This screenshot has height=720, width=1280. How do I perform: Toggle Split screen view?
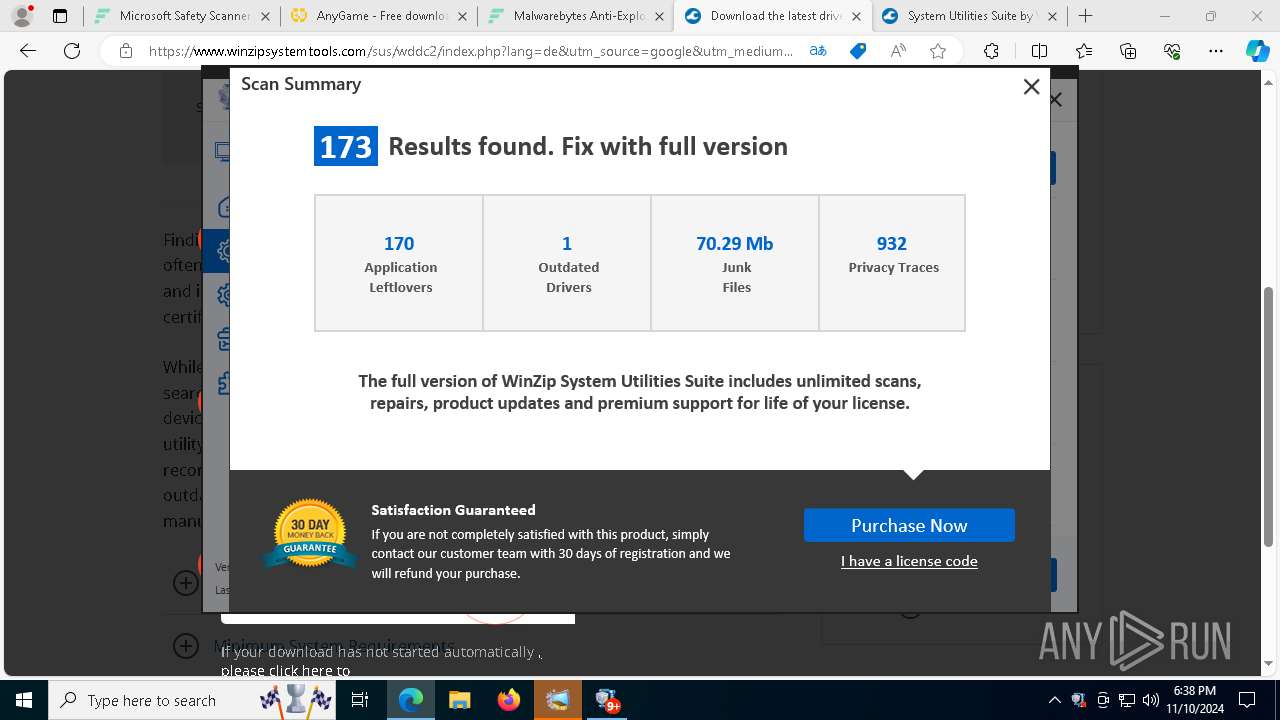pos(1039,51)
